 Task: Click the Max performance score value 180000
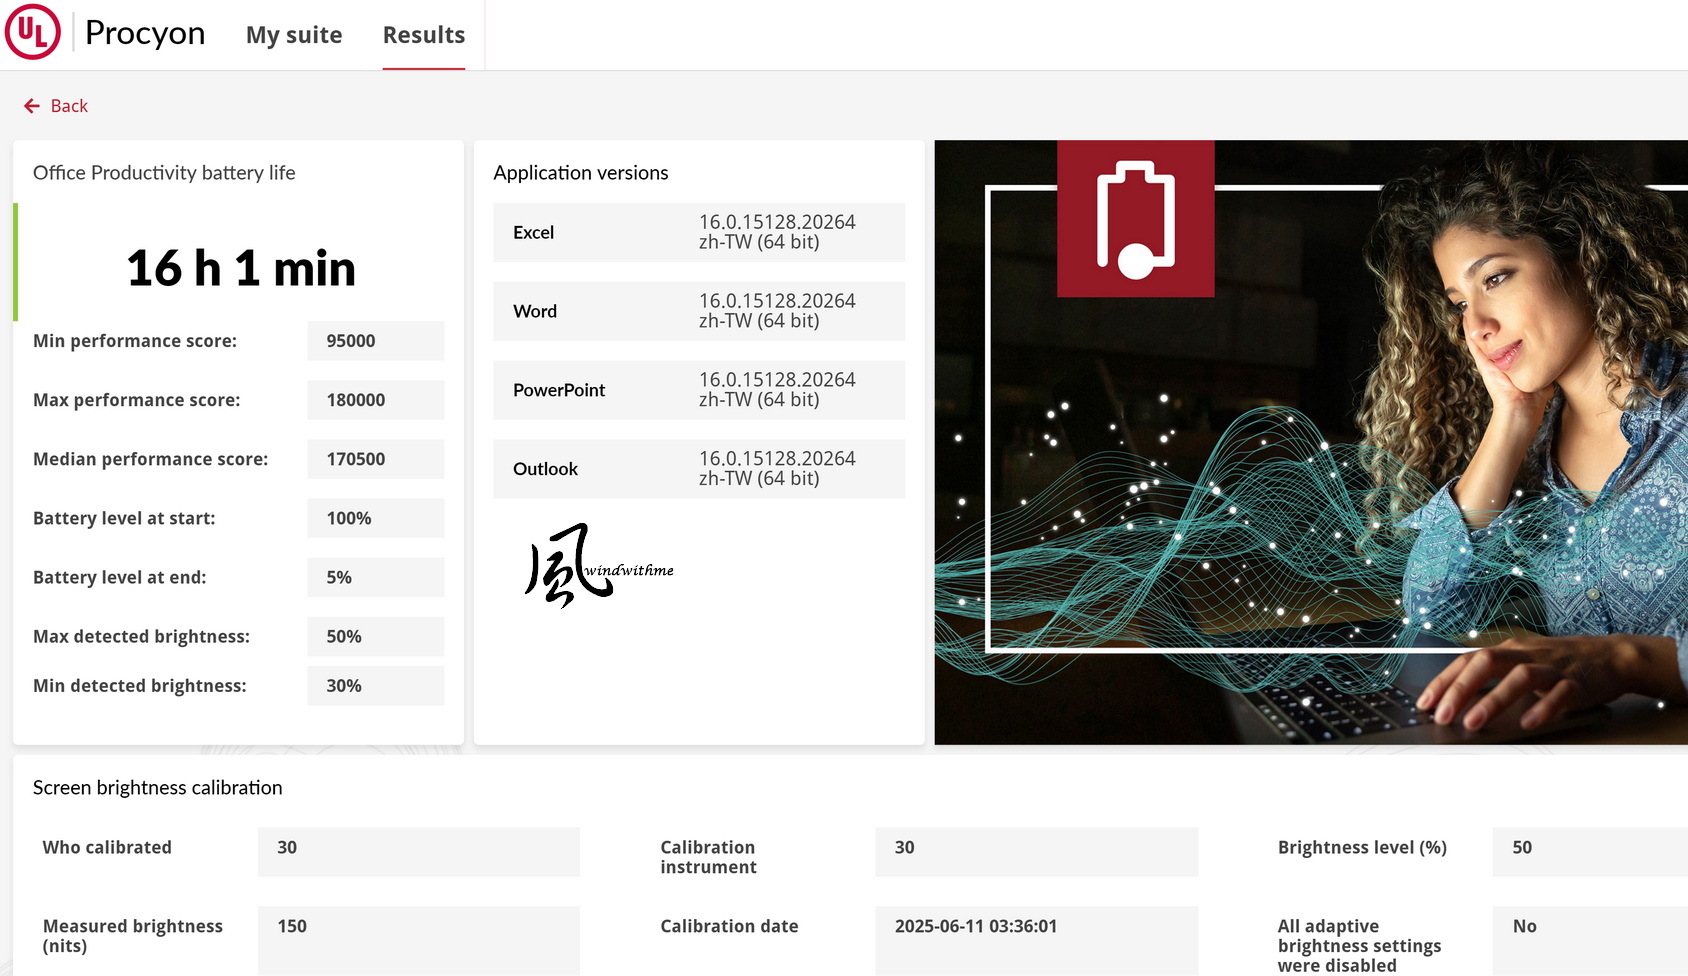pyautogui.click(x=376, y=400)
